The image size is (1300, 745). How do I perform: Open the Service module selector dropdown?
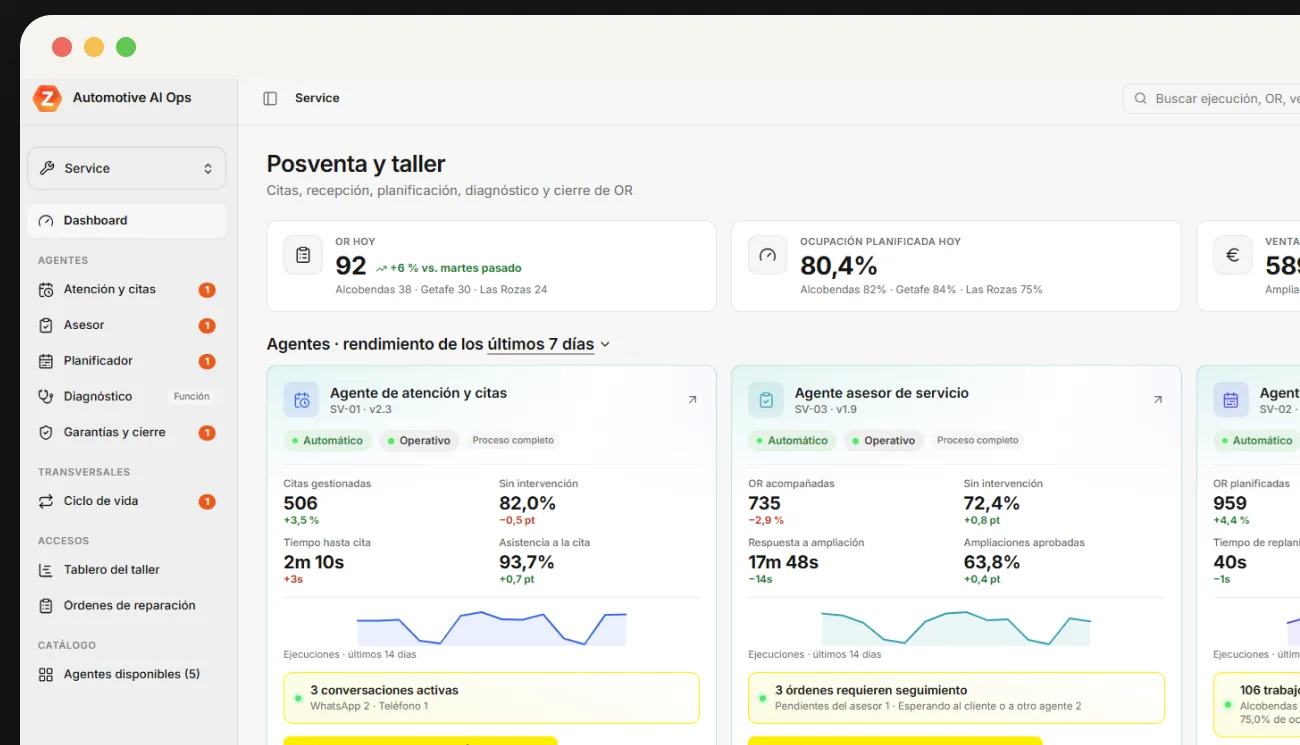pyautogui.click(x=127, y=168)
